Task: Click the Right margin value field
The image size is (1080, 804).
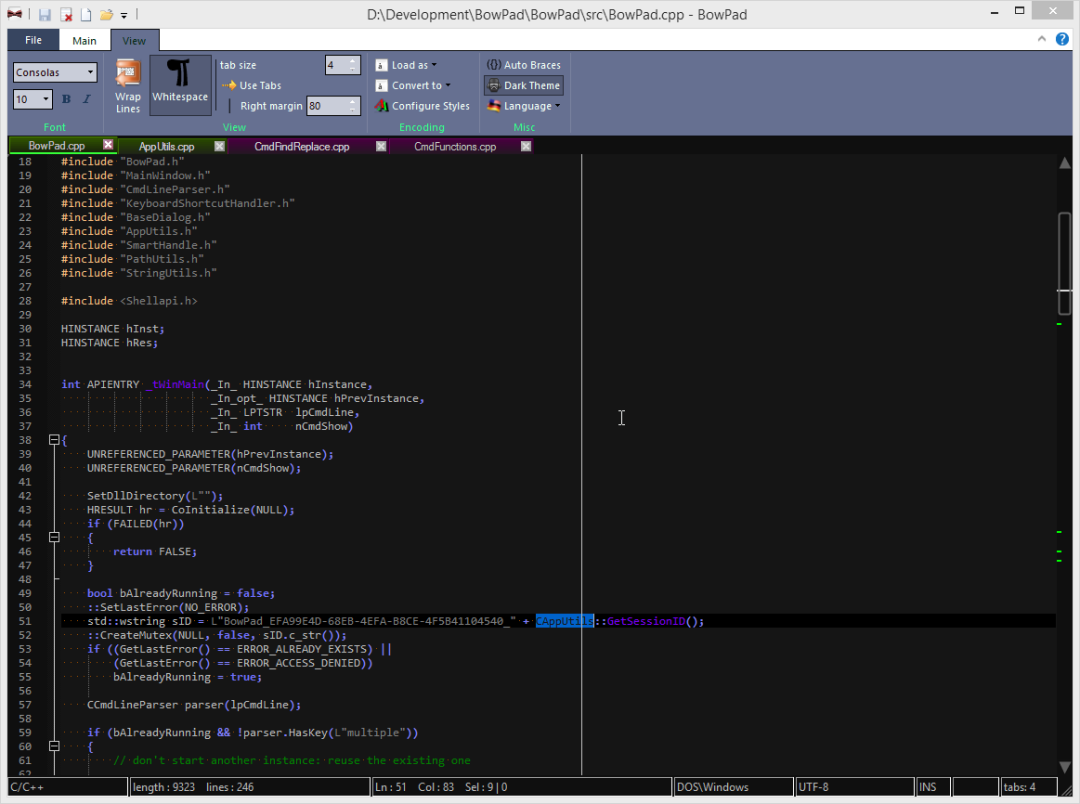Action: [327, 106]
